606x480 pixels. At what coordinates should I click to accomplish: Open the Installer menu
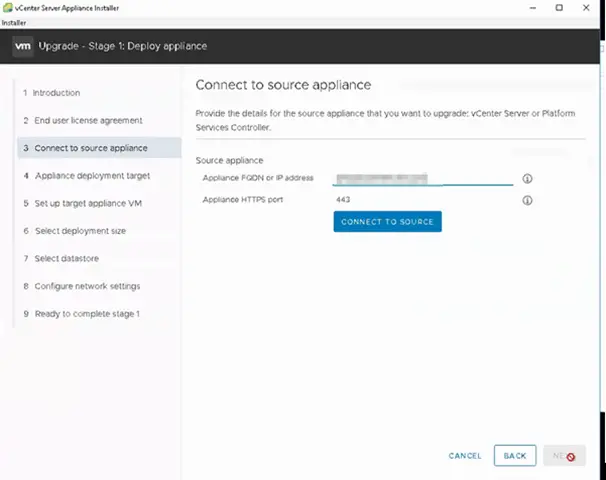pyautogui.click(x=14, y=23)
